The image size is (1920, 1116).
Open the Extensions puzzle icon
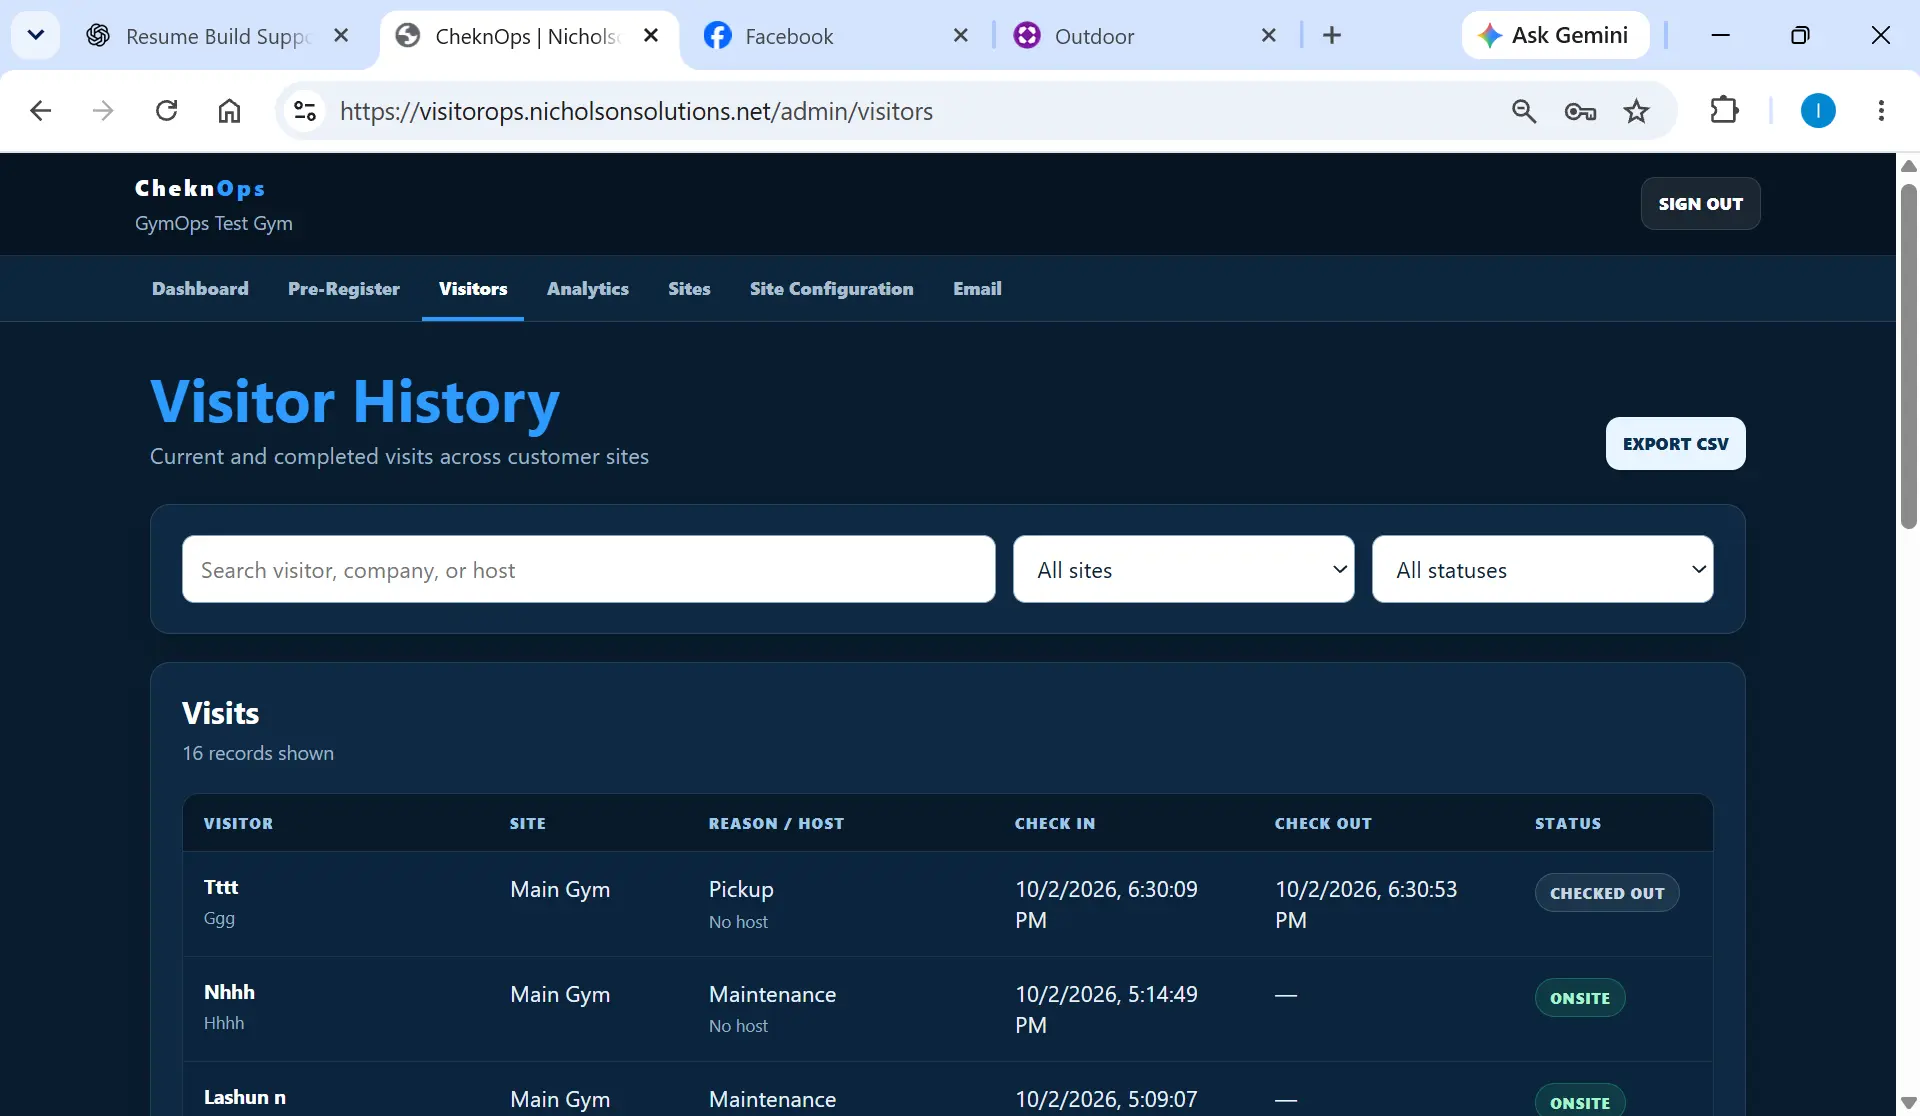click(x=1724, y=110)
